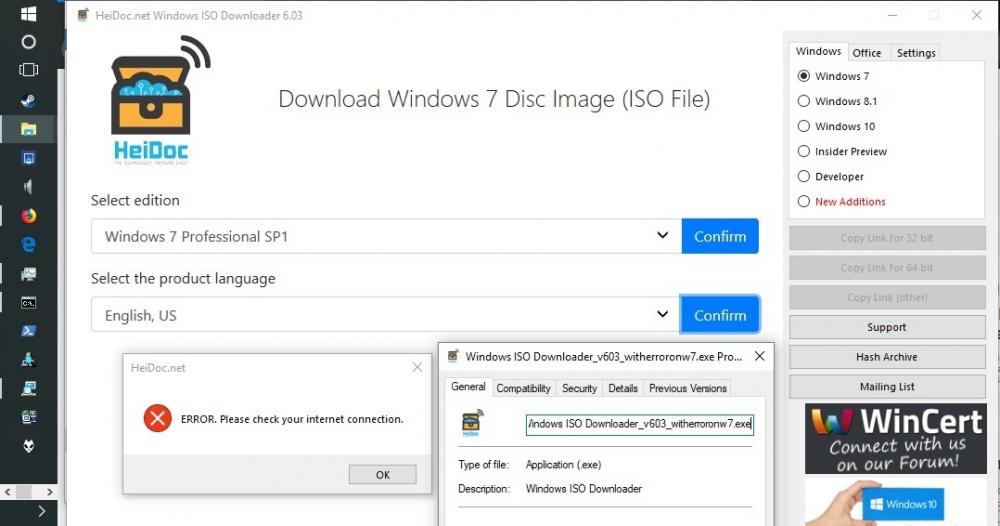Click the file name field in Properties

click(639, 424)
